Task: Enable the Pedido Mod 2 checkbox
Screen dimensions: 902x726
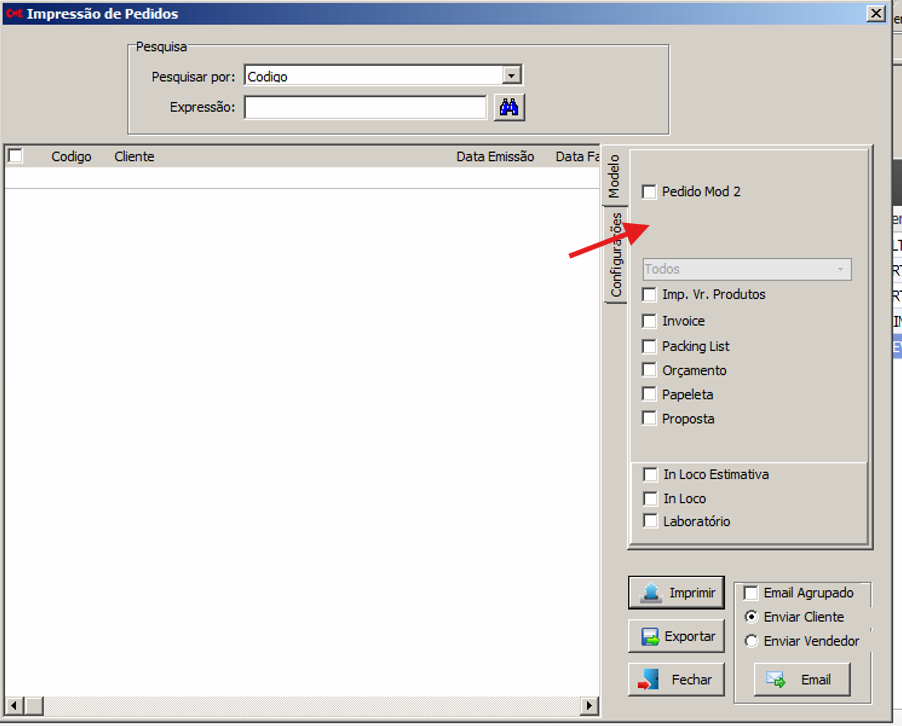Action: click(x=650, y=191)
